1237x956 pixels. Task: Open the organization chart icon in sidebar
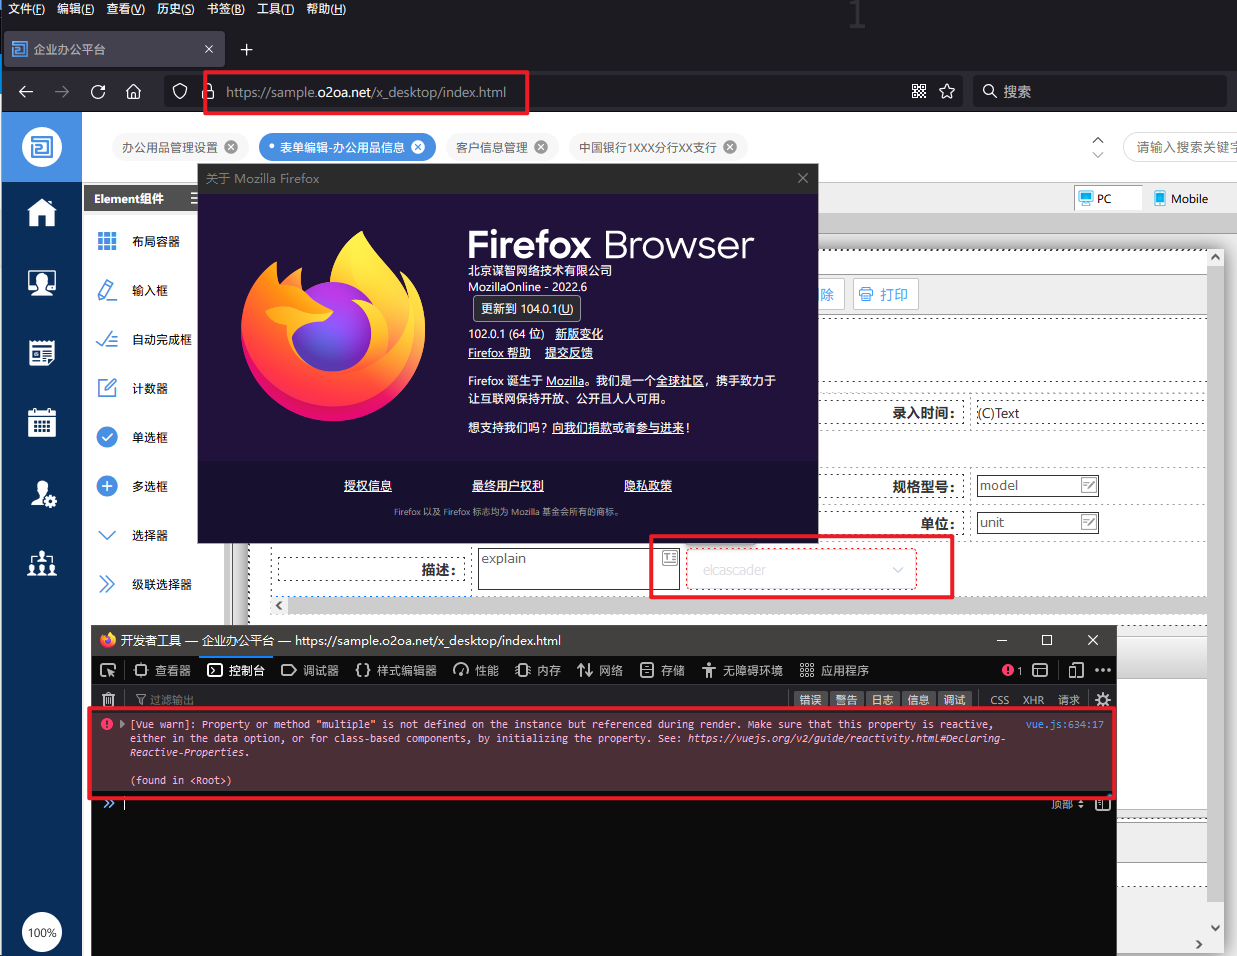42,564
